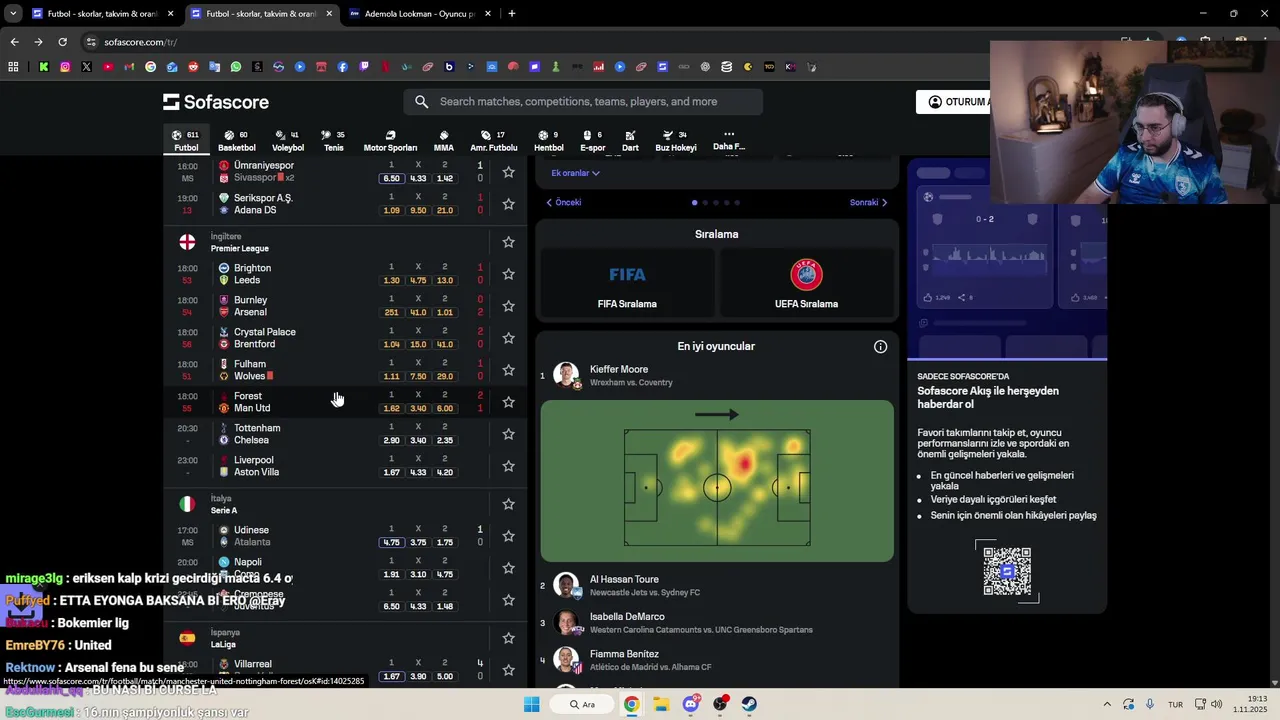1280x720 pixels.
Task: Click the Sofascore logo
Action: pyautogui.click(x=216, y=102)
